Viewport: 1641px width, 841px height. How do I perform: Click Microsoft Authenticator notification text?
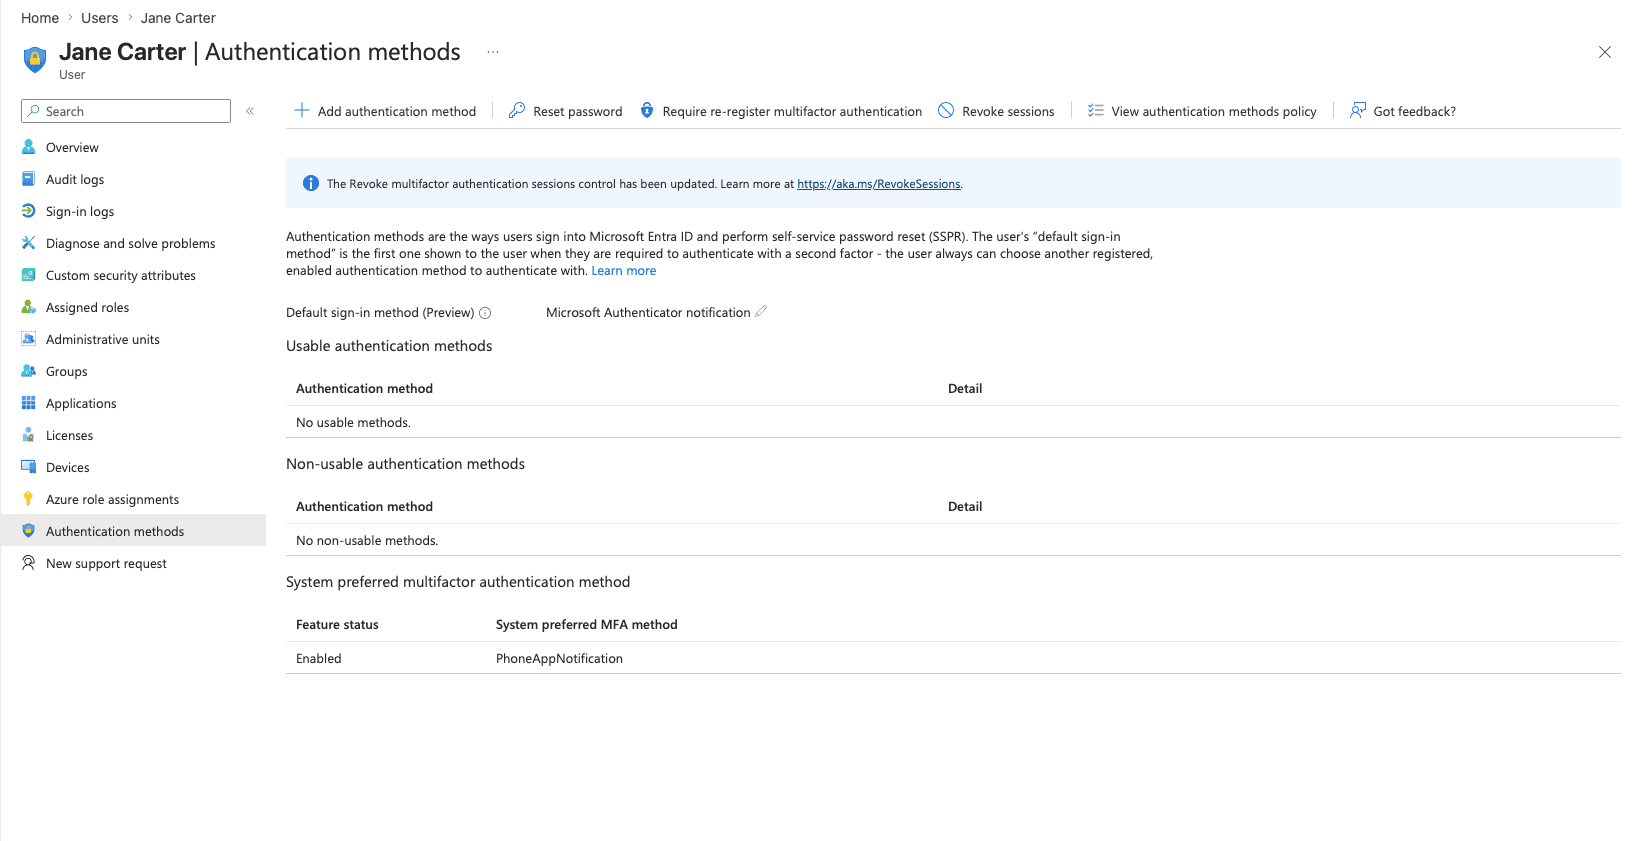tap(648, 313)
